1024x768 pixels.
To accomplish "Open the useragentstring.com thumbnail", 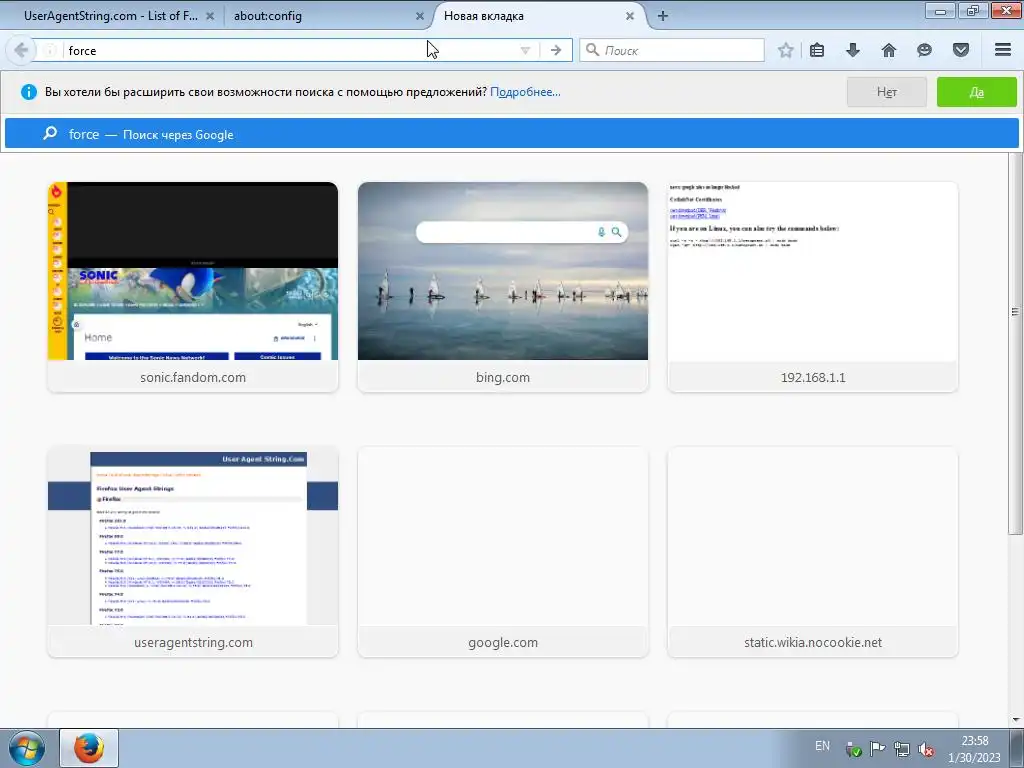I will point(193,552).
